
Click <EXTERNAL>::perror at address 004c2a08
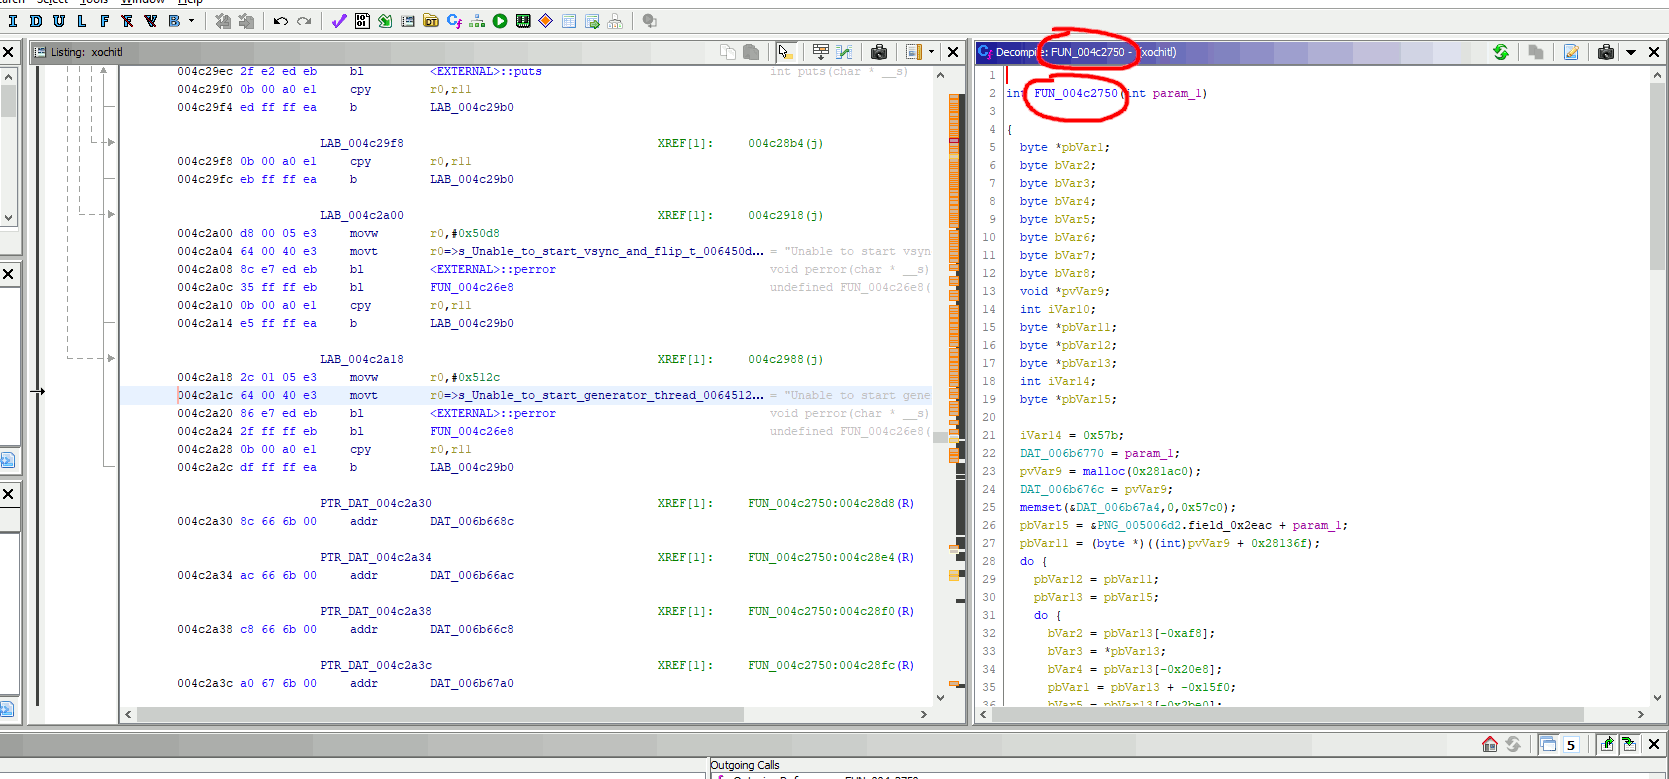click(493, 270)
